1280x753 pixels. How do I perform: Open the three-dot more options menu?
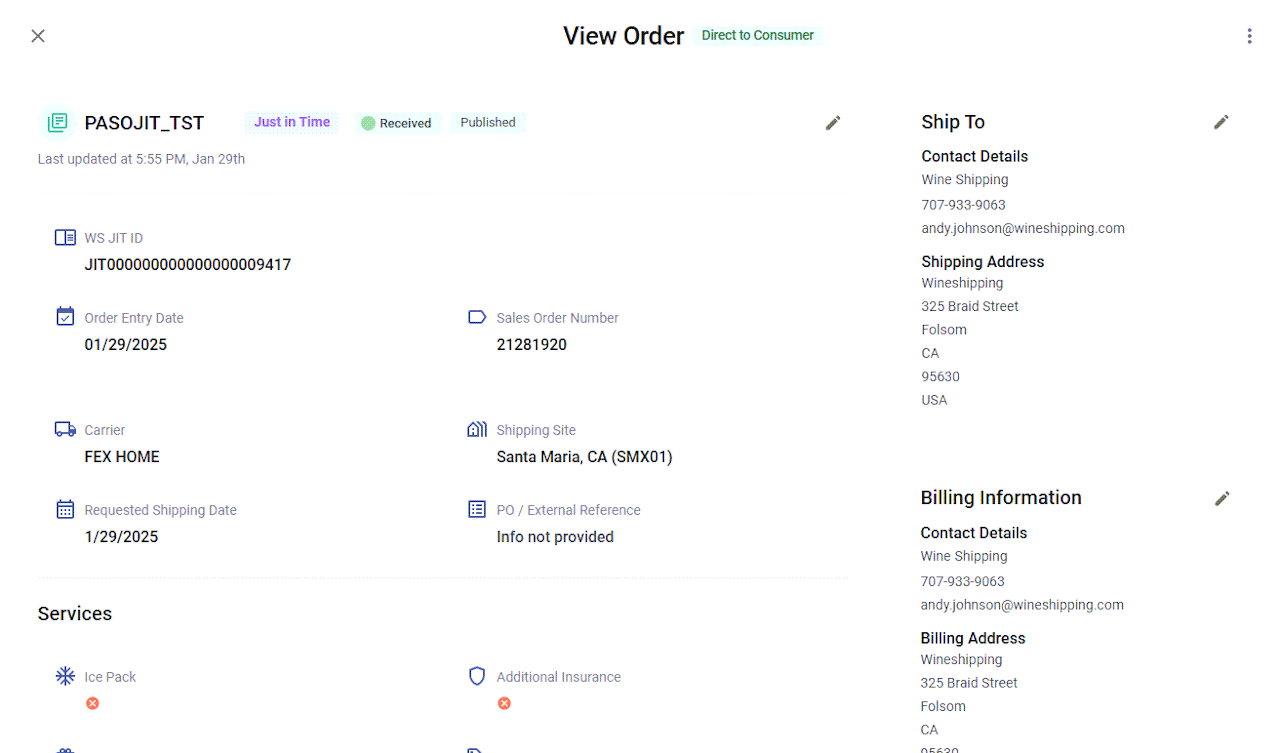tap(1249, 36)
